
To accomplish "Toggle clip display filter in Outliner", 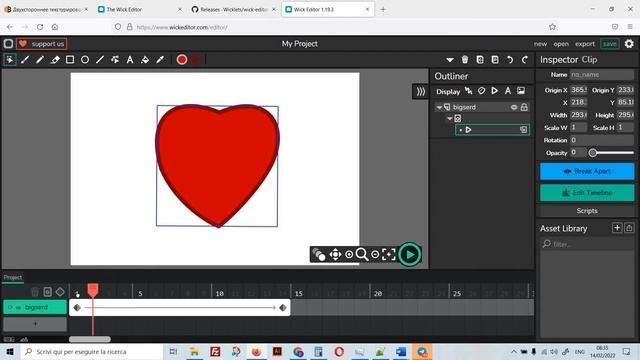I will pyautogui.click(x=495, y=91).
